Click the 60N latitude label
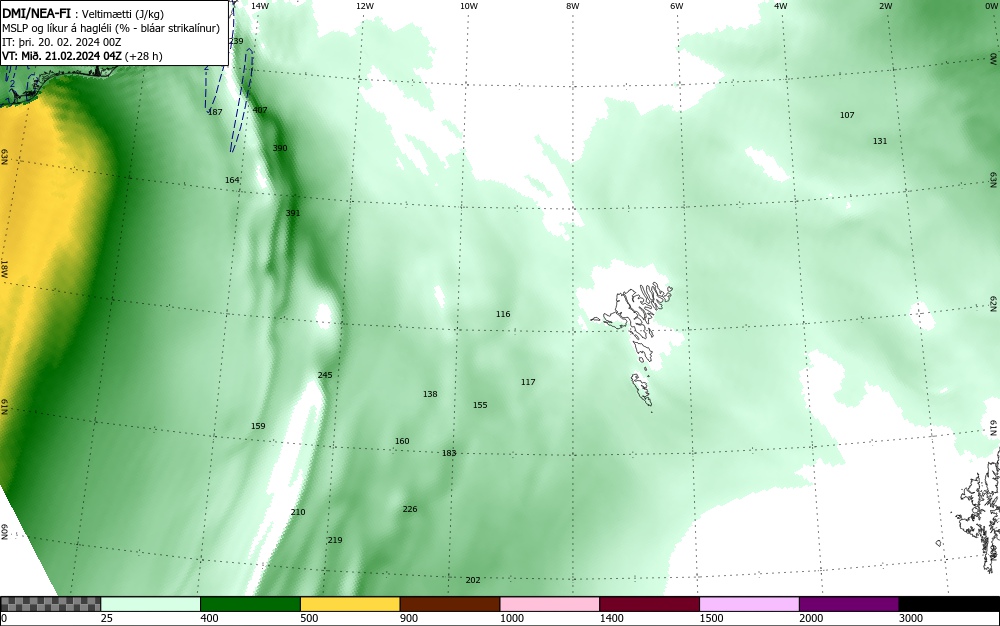Viewport: 1000px width, 626px height. tap(4, 532)
